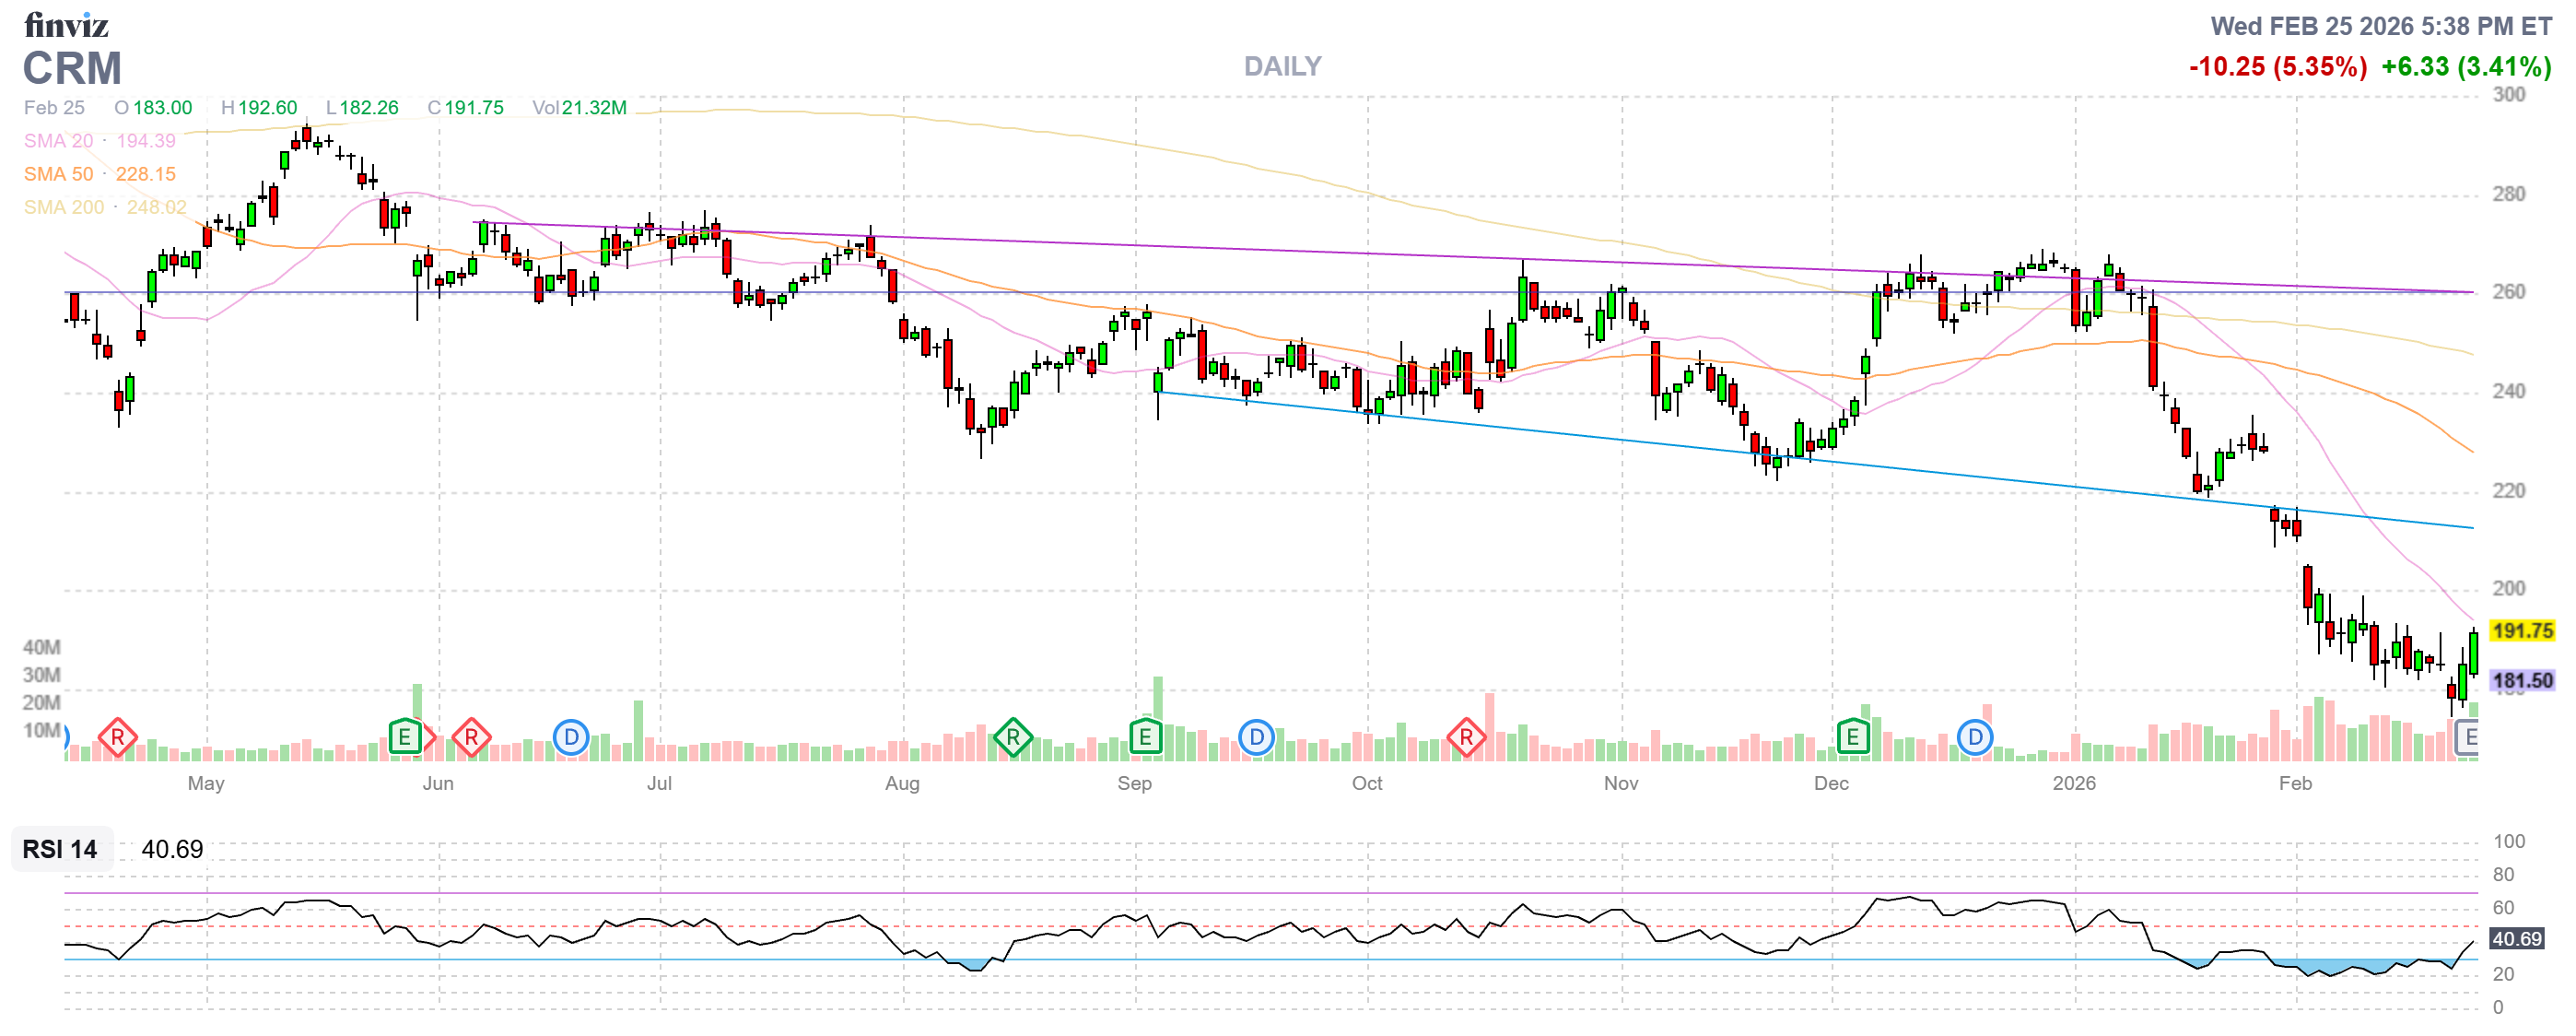The height and width of the screenshot is (1036, 2576).
Task: Click the red R diamond marker in early June
Action: (470, 739)
